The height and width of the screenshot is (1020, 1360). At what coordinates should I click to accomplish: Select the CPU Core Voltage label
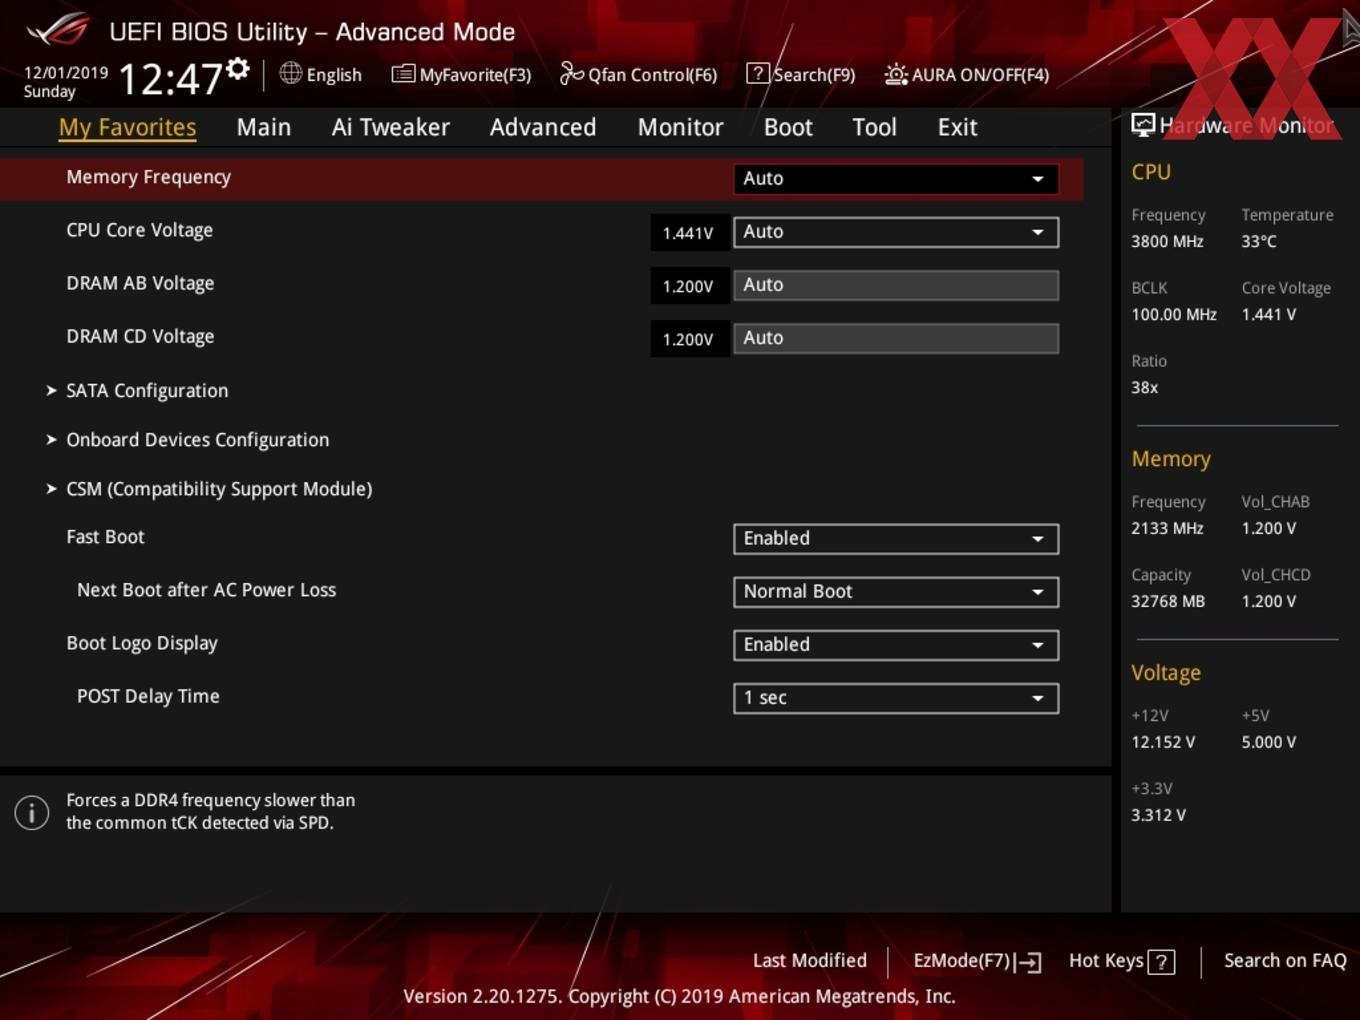pyautogui.click(x=139, y=230)
